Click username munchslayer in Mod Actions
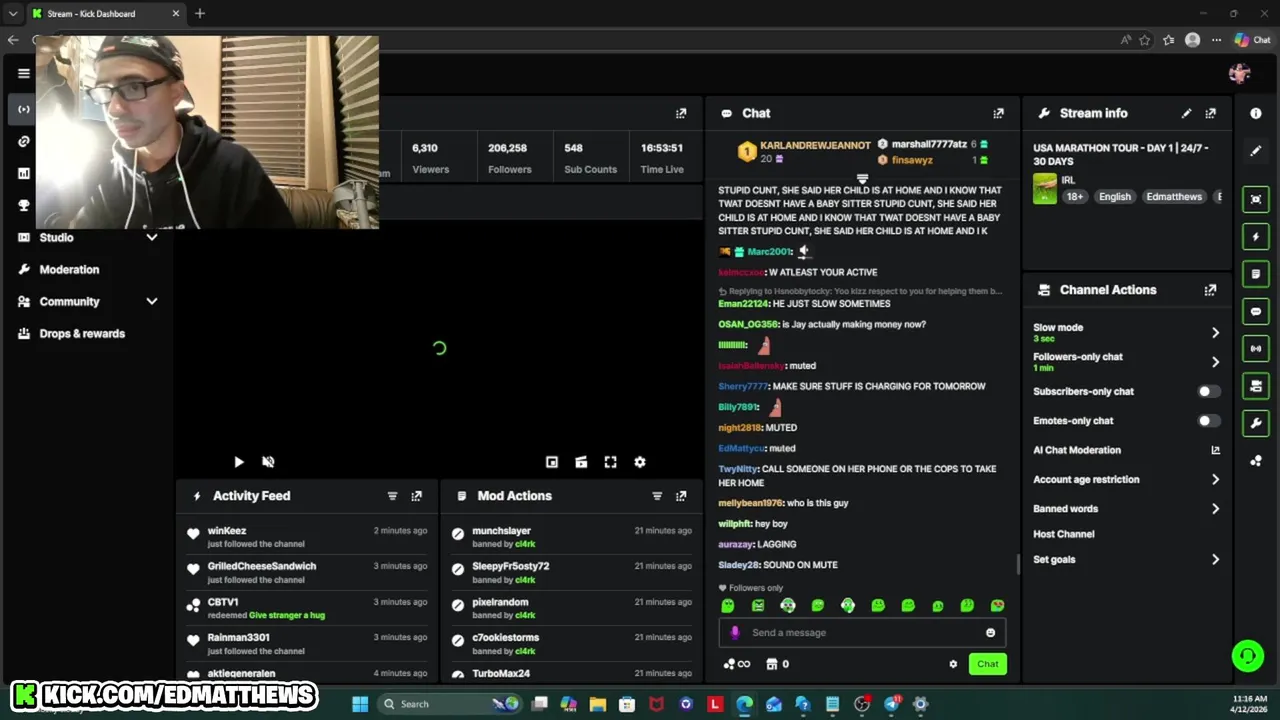This screenshot has height=720, width=1280. pos(501,531)
